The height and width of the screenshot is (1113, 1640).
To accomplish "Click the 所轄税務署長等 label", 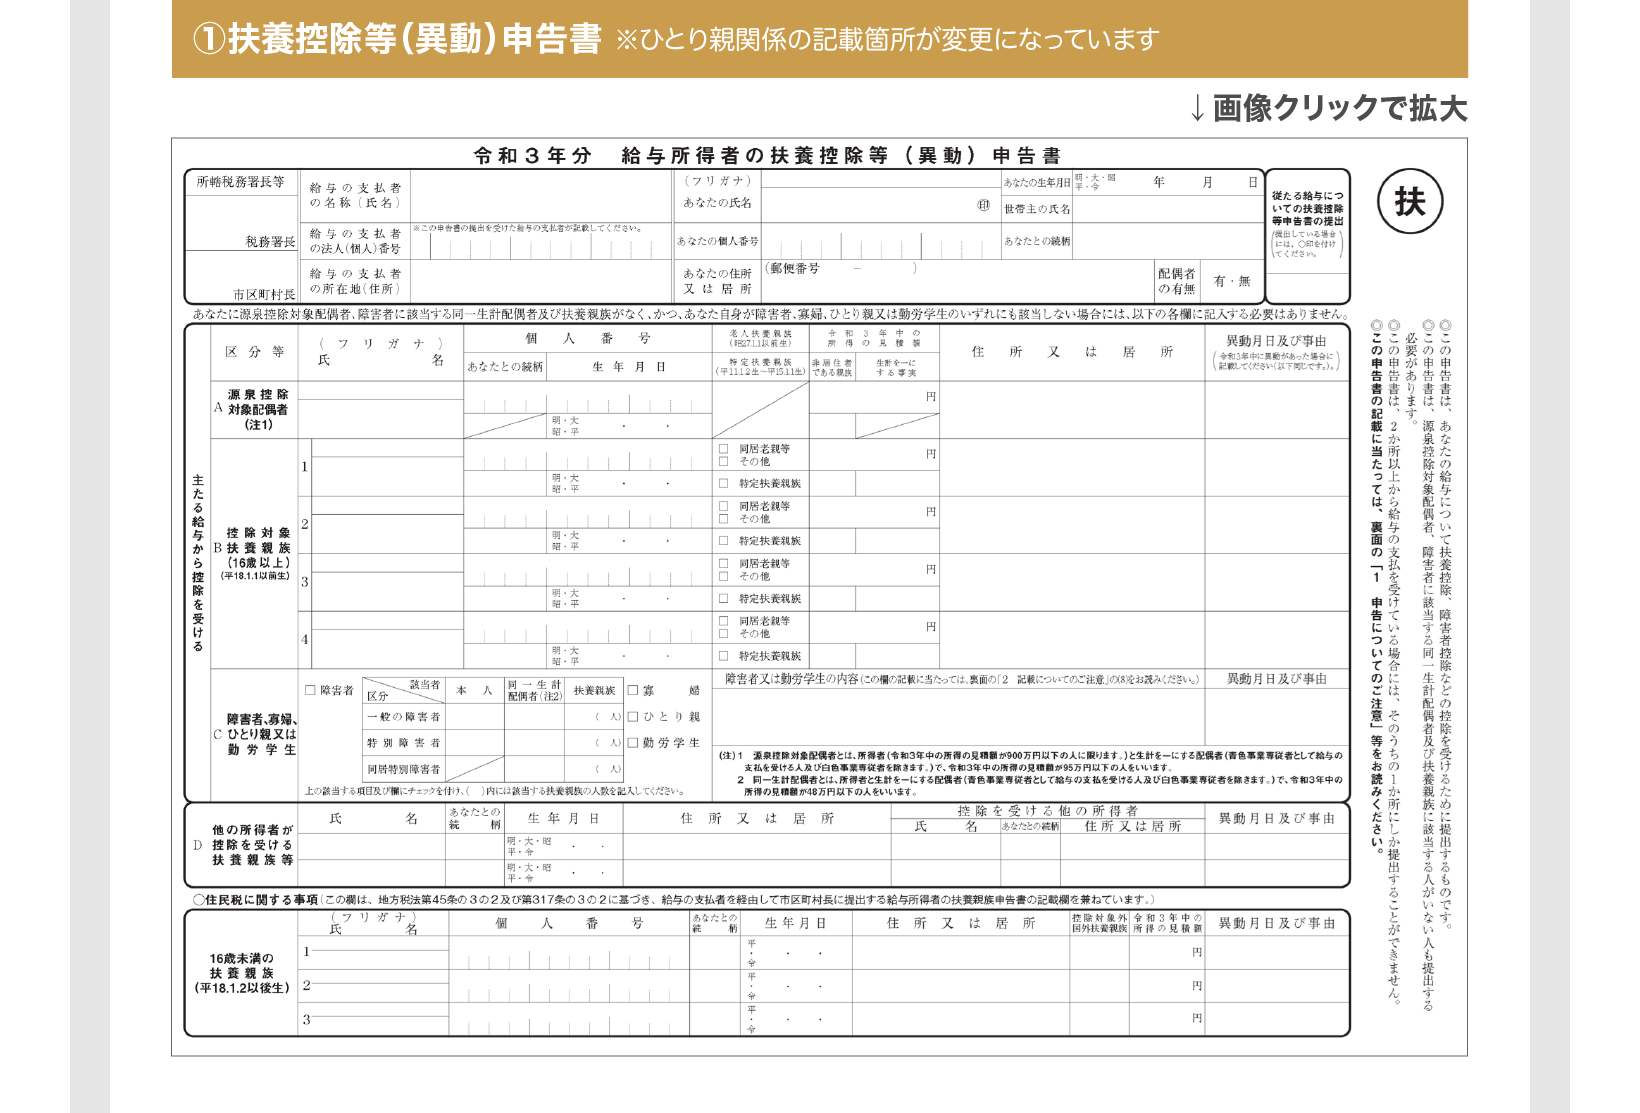I will click(240, 182).
